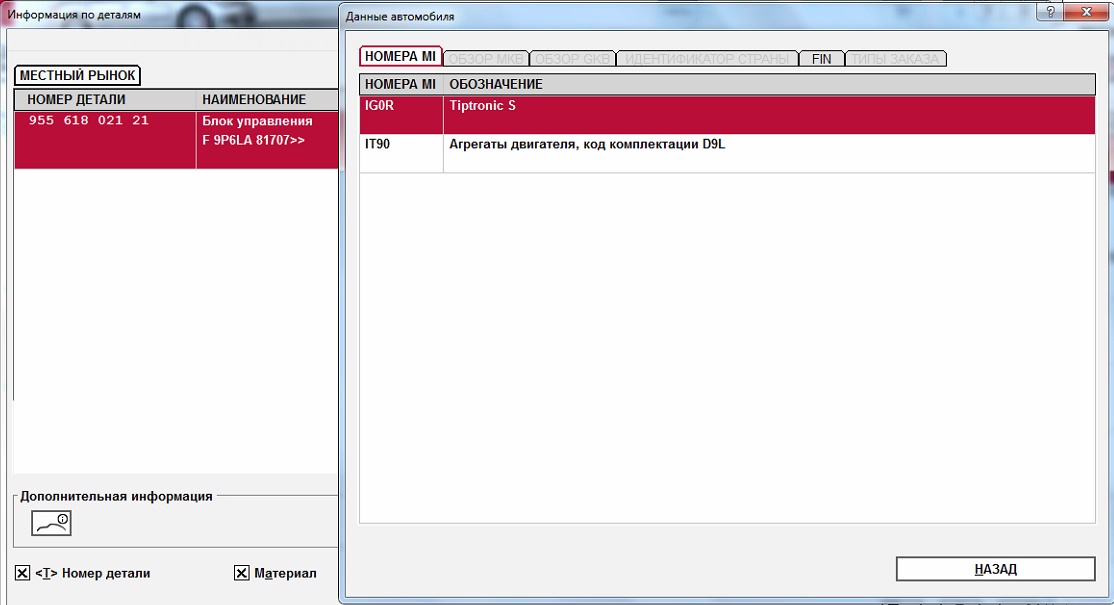The width and height of the screenshot is (1114, 605).
Task: Open the ИДЕНТИФИКАТОР СТРАНЫ tab
Action: (707, 59)
